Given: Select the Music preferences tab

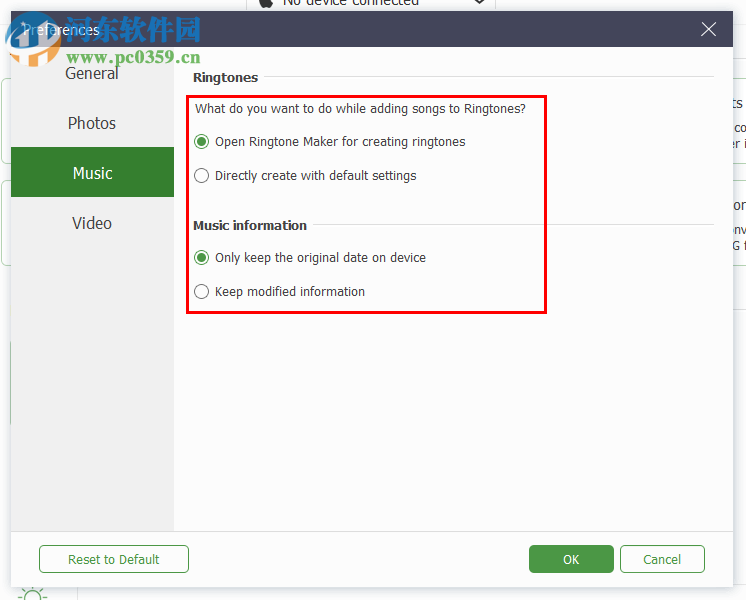Looking at the screenshot, I should (x=92, y=172).
